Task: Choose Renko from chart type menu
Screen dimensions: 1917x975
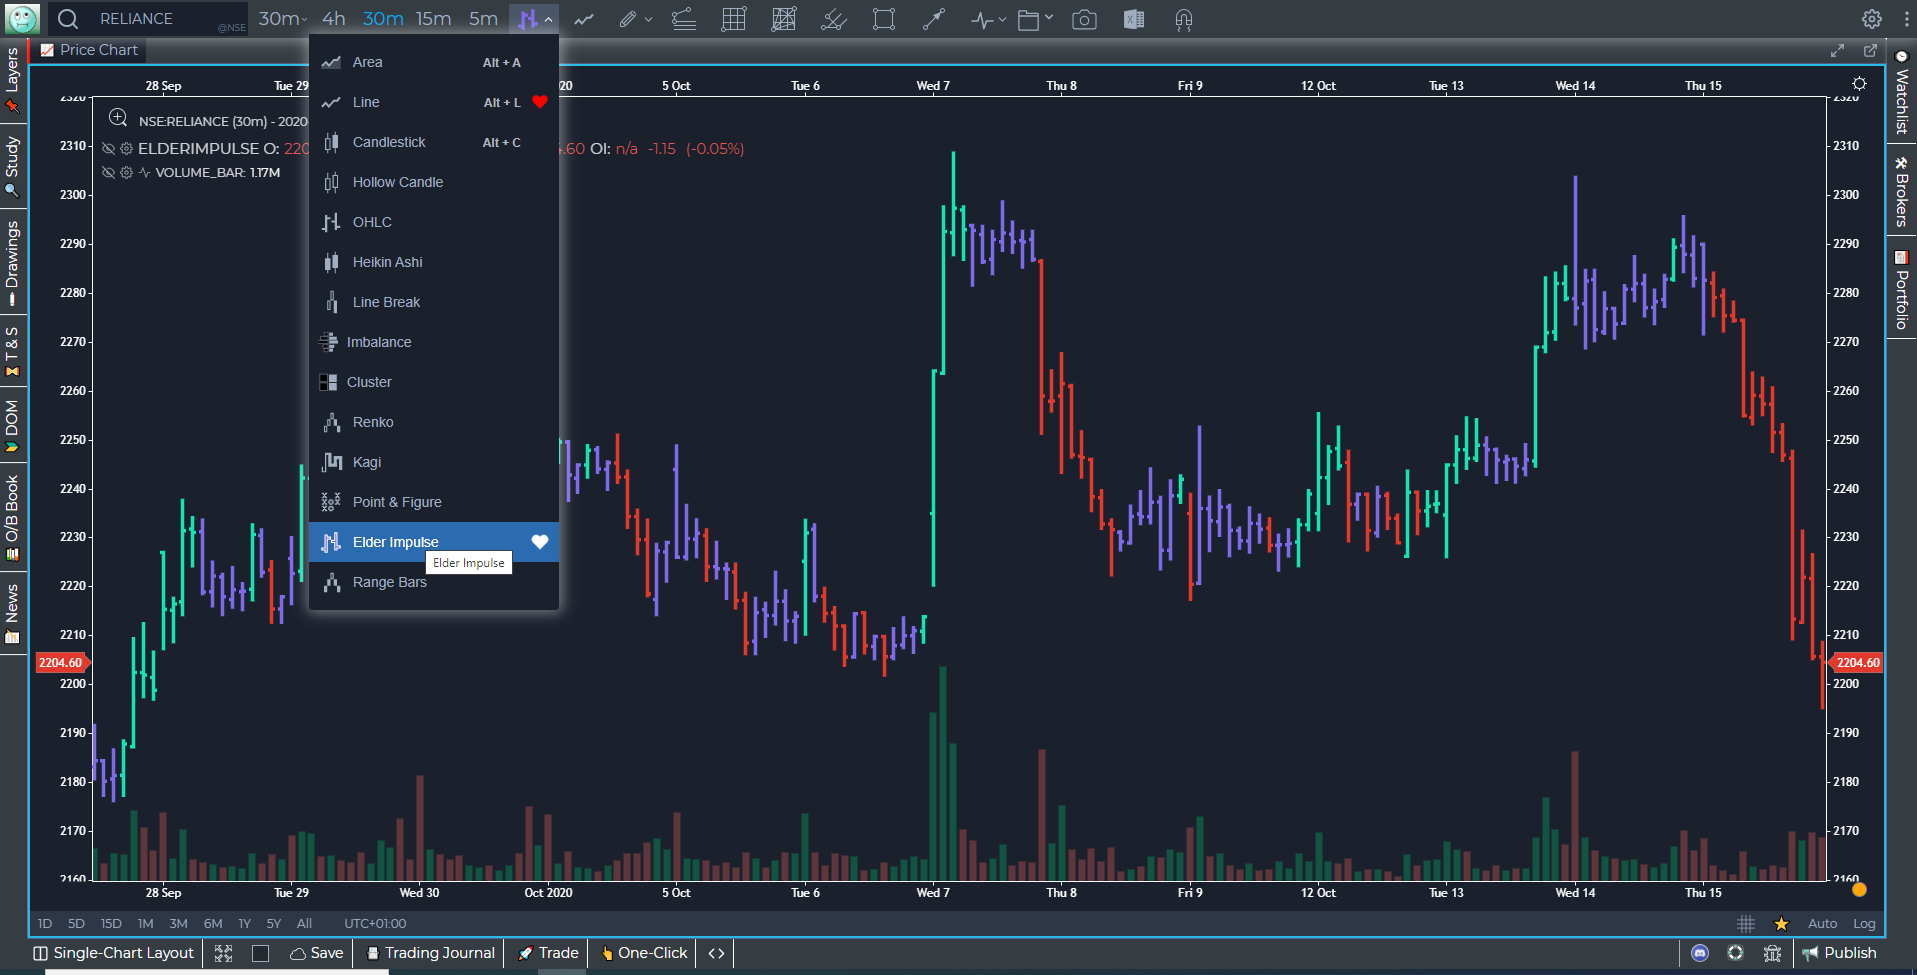Action: [434, 422]
